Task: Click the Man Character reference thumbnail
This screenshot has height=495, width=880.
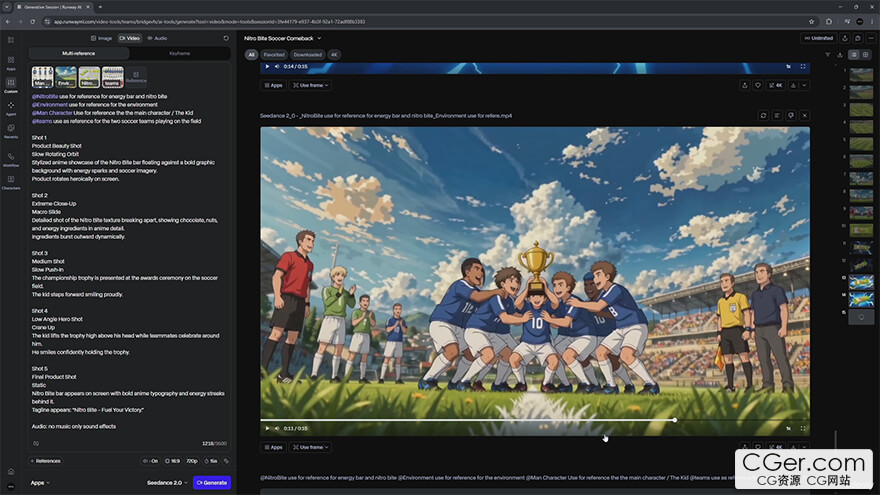Action: 42,77
